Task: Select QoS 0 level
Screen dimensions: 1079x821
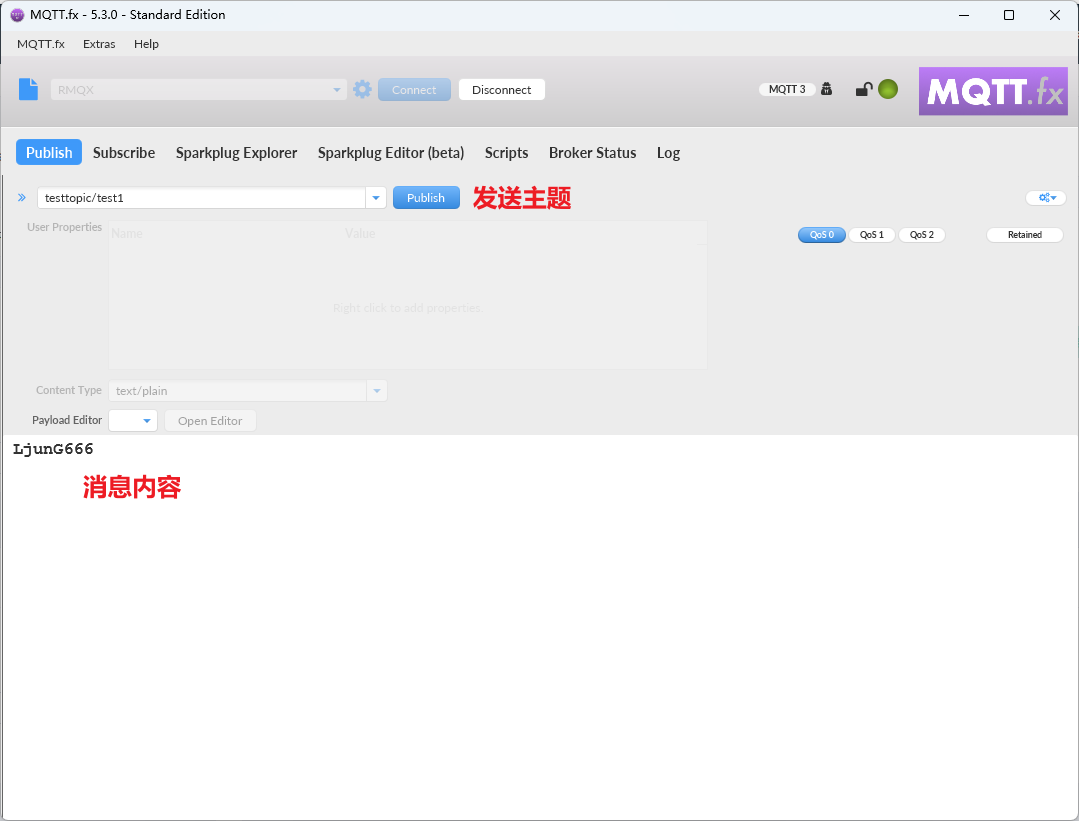Action: [x=822, y=235]
